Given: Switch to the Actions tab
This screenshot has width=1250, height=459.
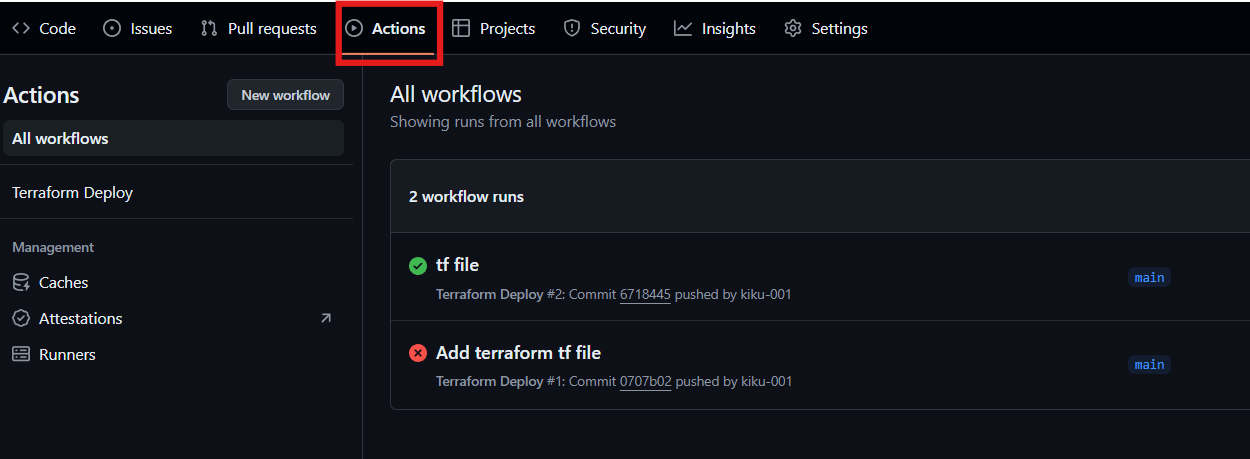Looking at the screenshot, I should [386, 29].
